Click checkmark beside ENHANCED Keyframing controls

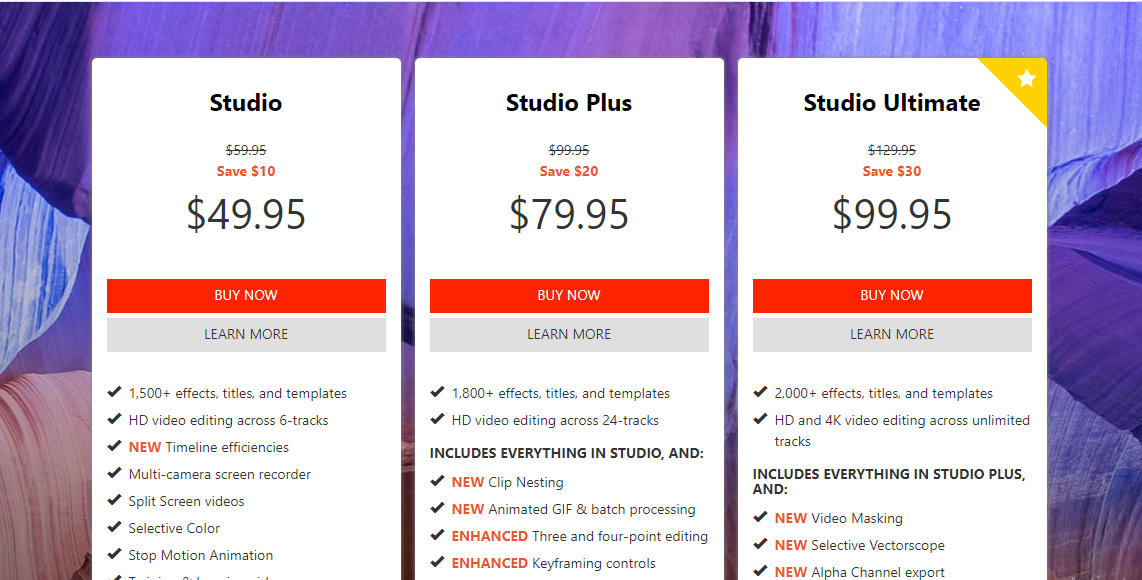[x=437, y=563]
